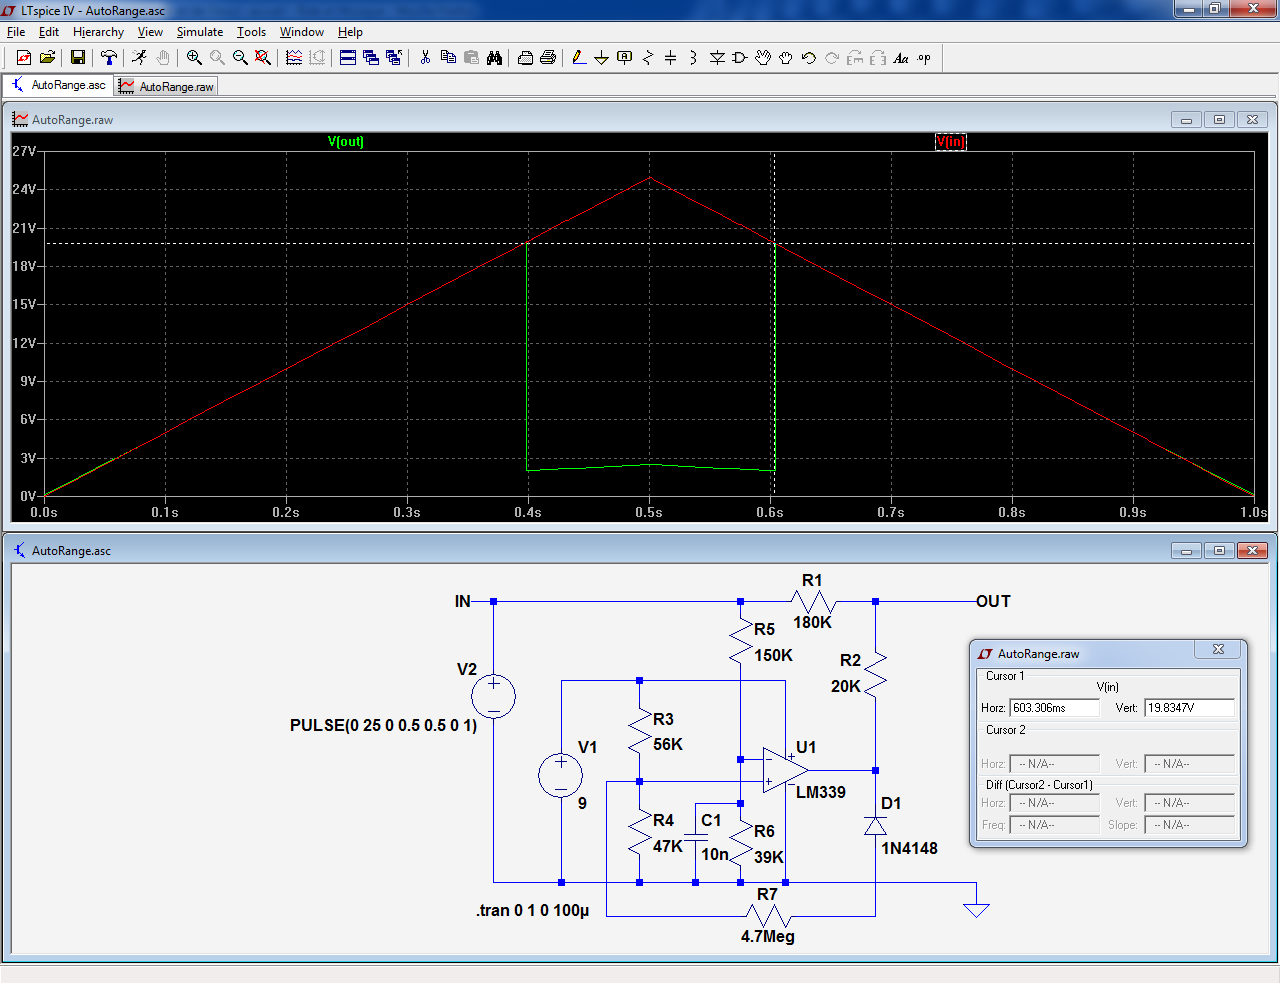The height and width of the screenshot is (984, 1280).
Task: Switch to the AutoRange.raw tab
Action: tap(167, 87)
